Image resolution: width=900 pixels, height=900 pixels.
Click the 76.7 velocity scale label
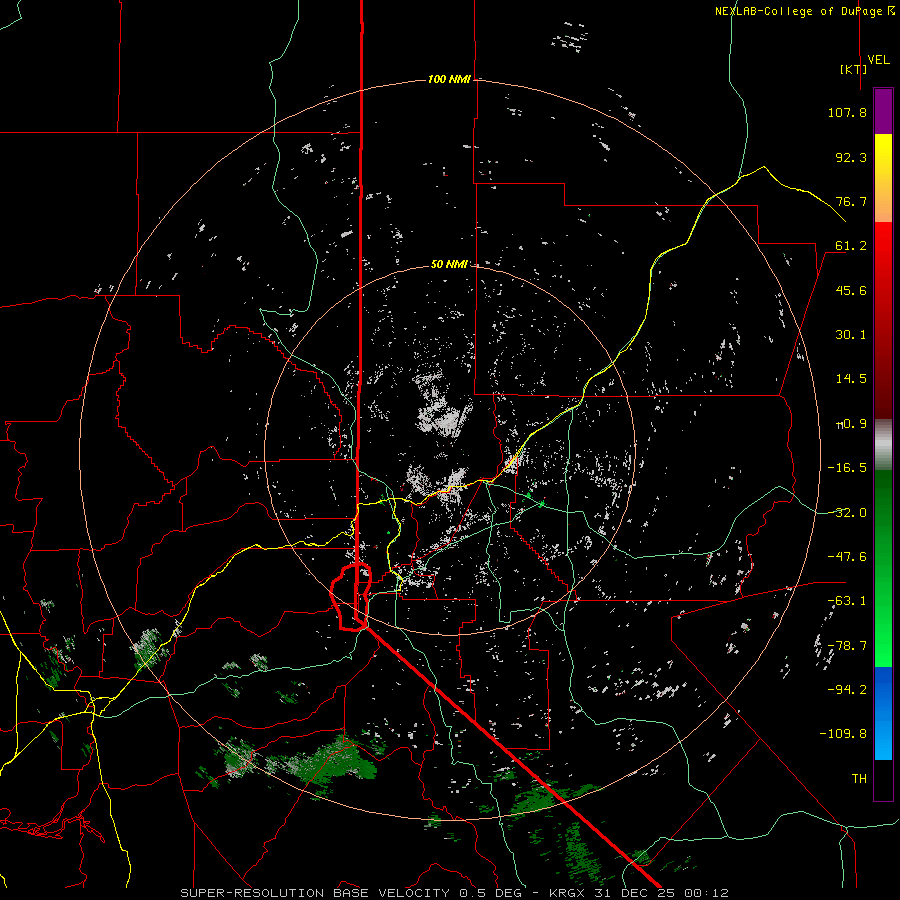851,201
